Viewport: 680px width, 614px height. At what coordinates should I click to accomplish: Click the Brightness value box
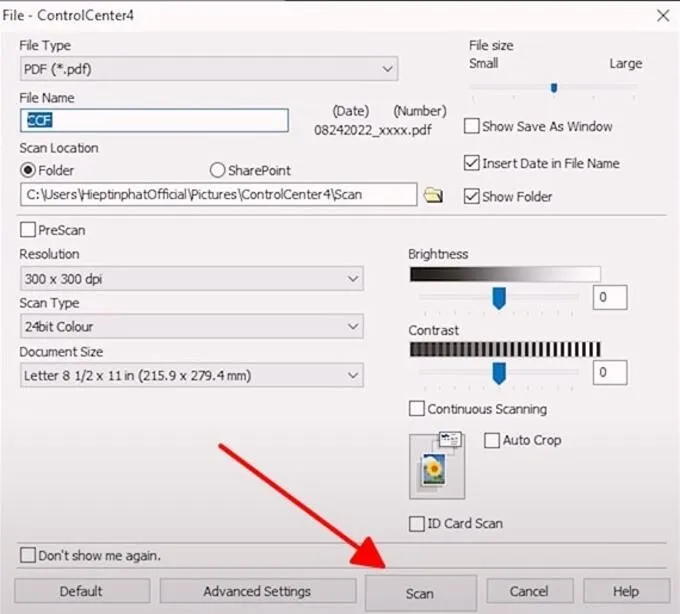(x=610, y=297)
